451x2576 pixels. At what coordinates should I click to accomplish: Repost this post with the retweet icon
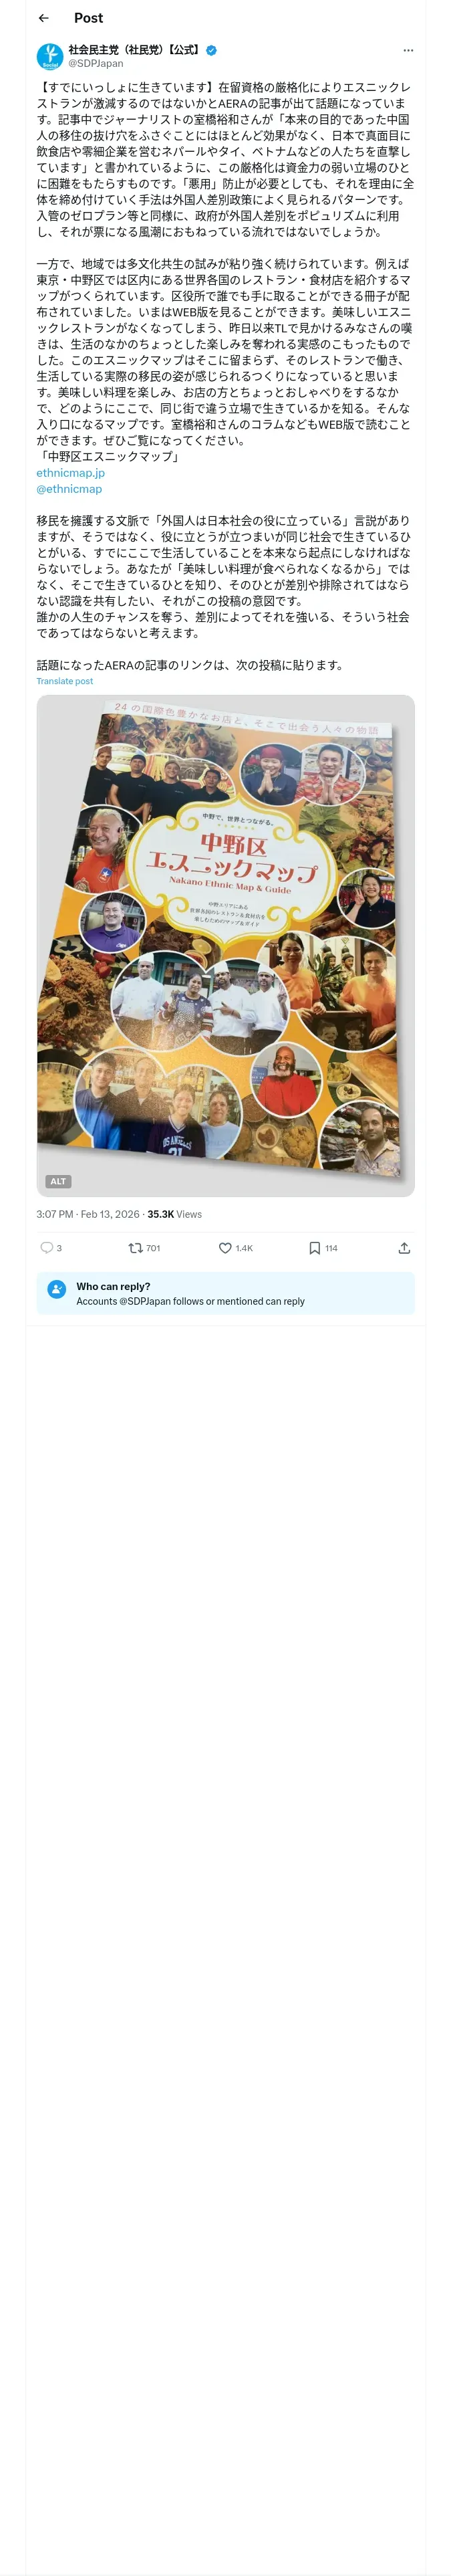(136, 1247)
